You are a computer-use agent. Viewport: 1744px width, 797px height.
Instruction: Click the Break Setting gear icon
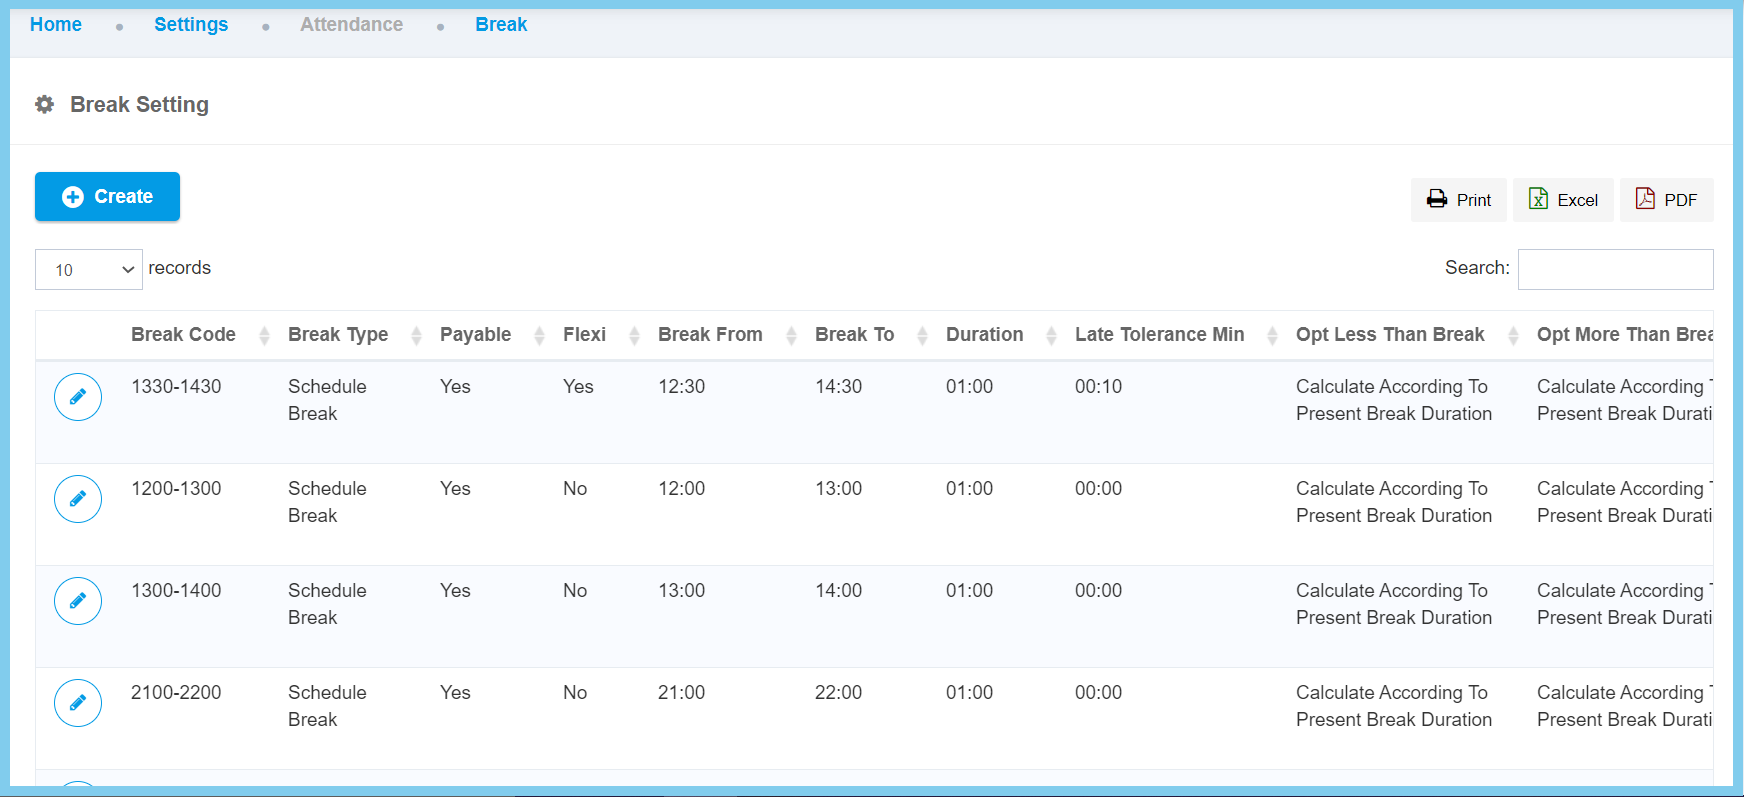click(45, 104)
